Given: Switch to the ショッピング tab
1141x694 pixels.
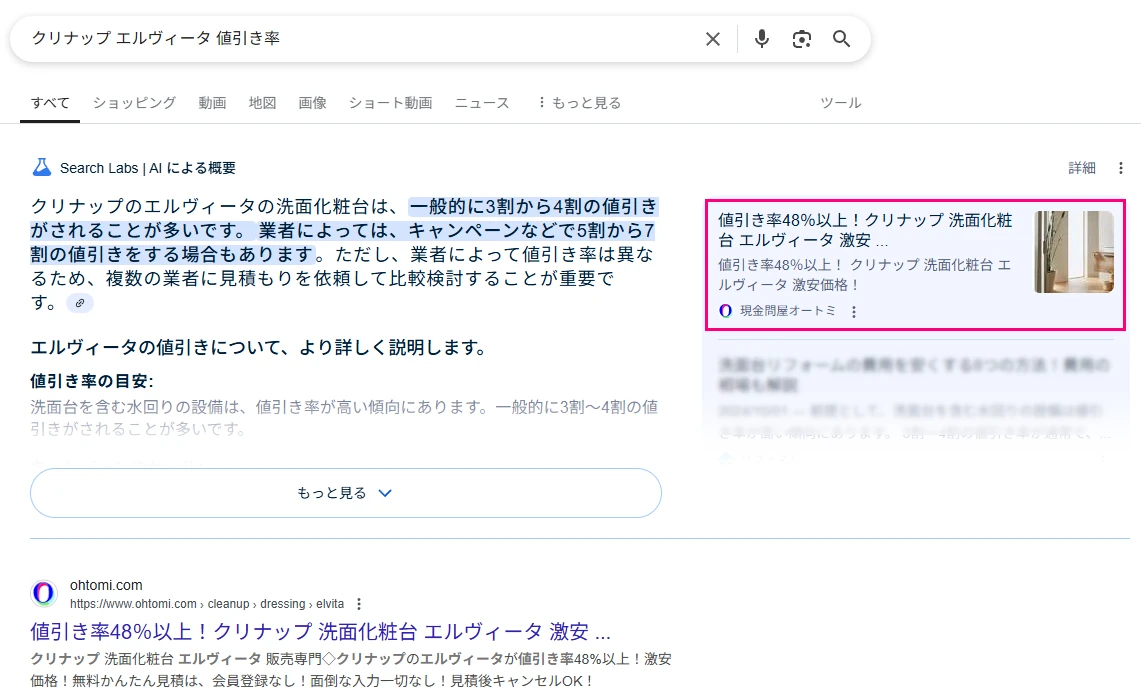Looking at the screenshot, I should [134, 103].
